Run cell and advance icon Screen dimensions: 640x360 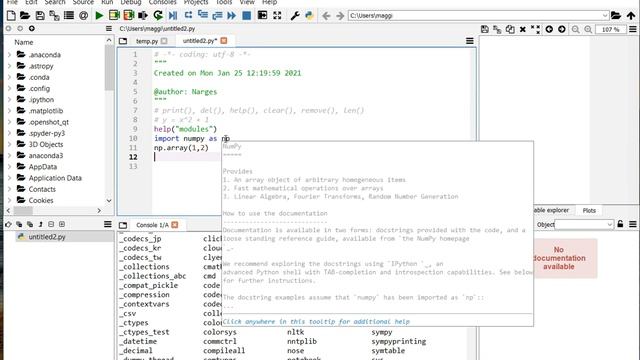pos(129,16)
